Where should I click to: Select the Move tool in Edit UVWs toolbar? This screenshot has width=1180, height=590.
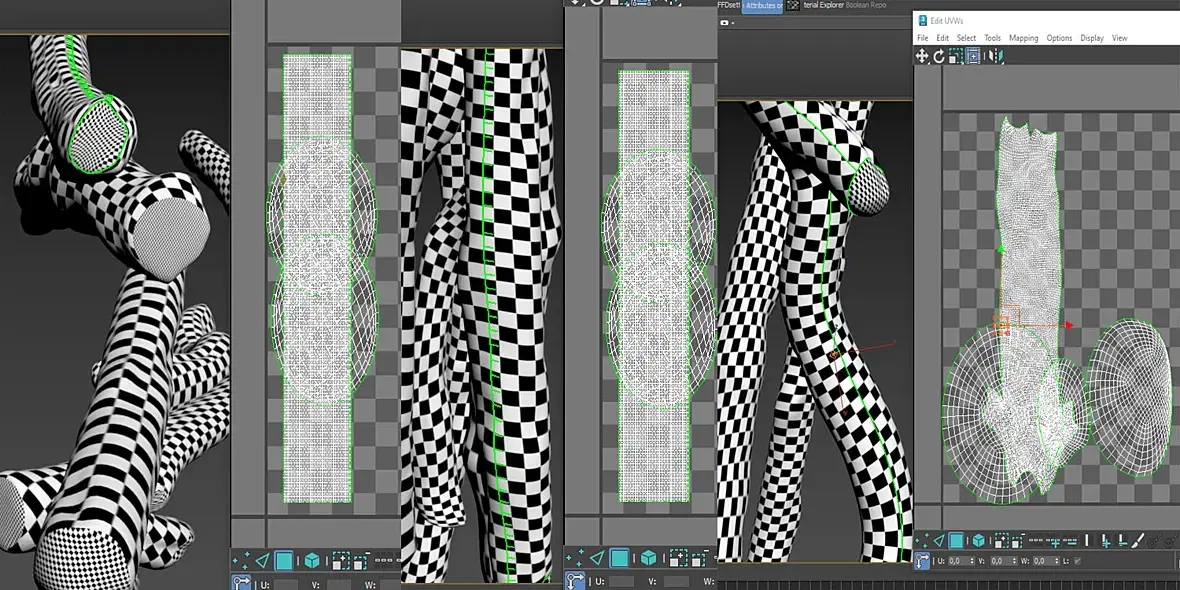pyautogui.click(x=922, y=57)
